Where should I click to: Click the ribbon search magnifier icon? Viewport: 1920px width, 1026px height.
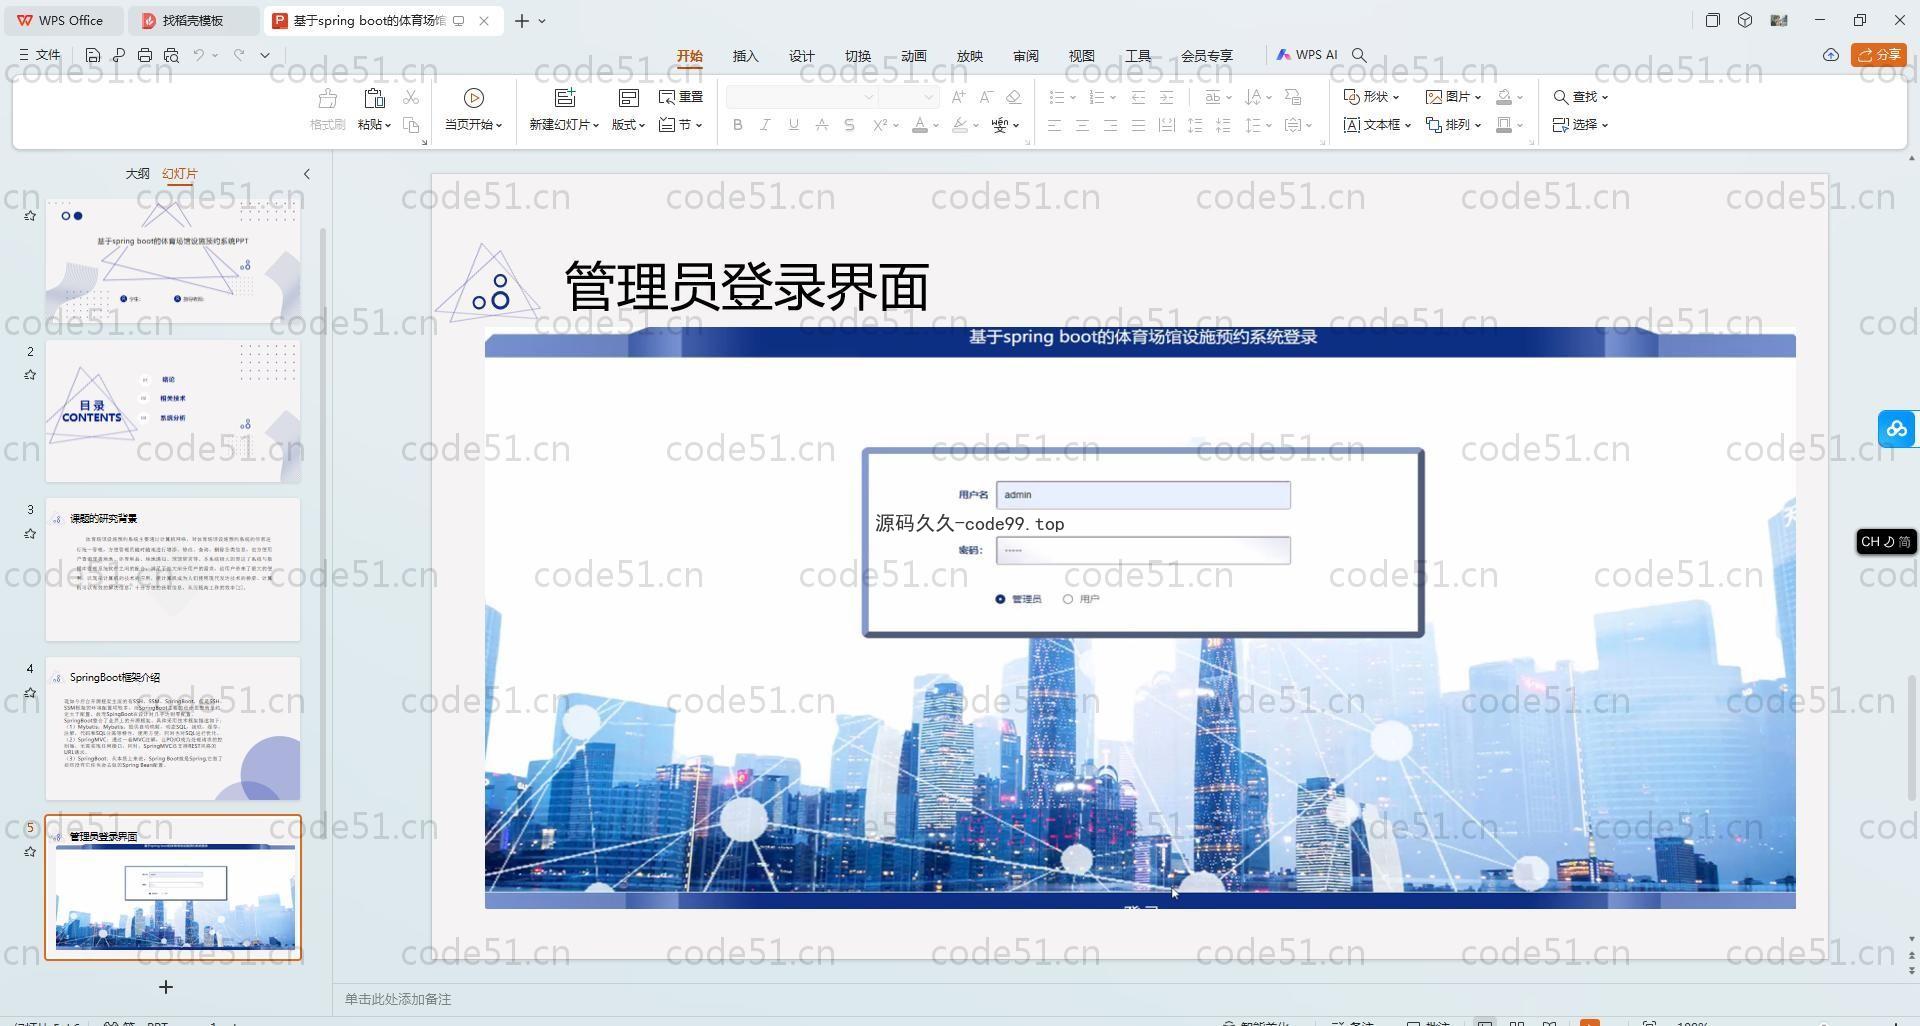(1359, 55)
